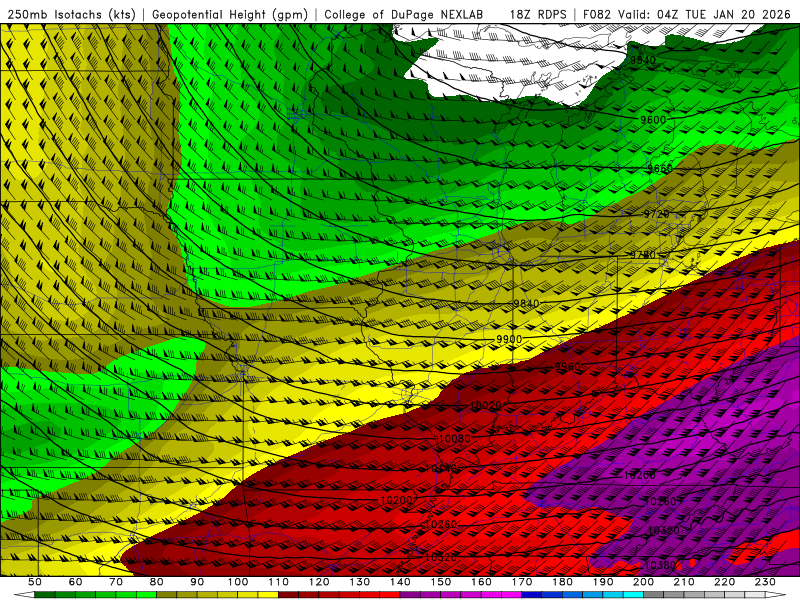Select the bright red swatch just before 140
This screenshot has width=800, height=600.
pos(390,595)
